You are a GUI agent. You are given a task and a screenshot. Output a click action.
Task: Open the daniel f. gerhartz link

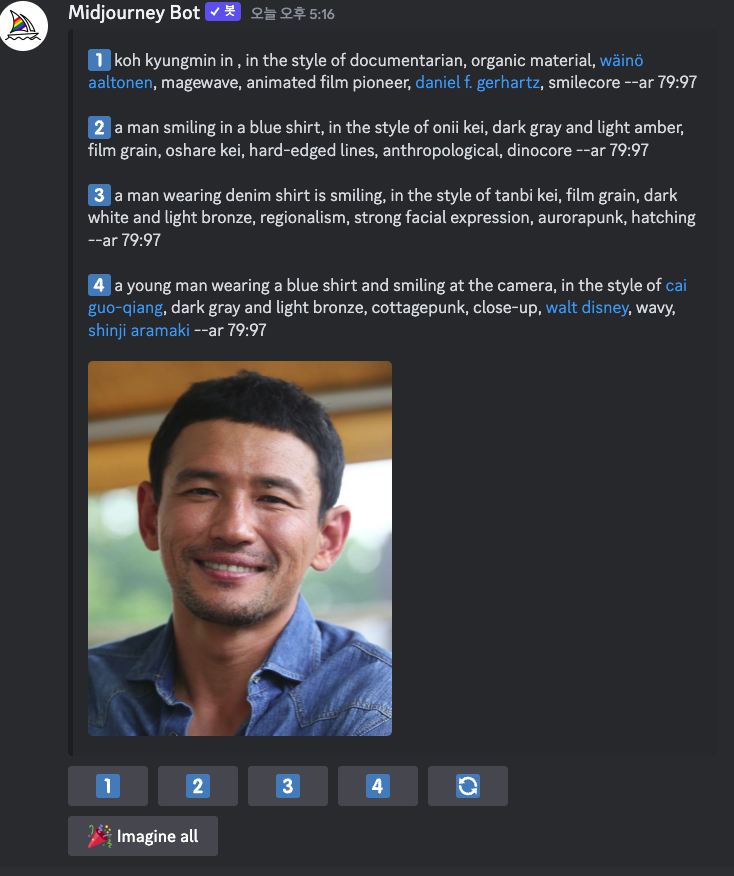pos(478,83)
